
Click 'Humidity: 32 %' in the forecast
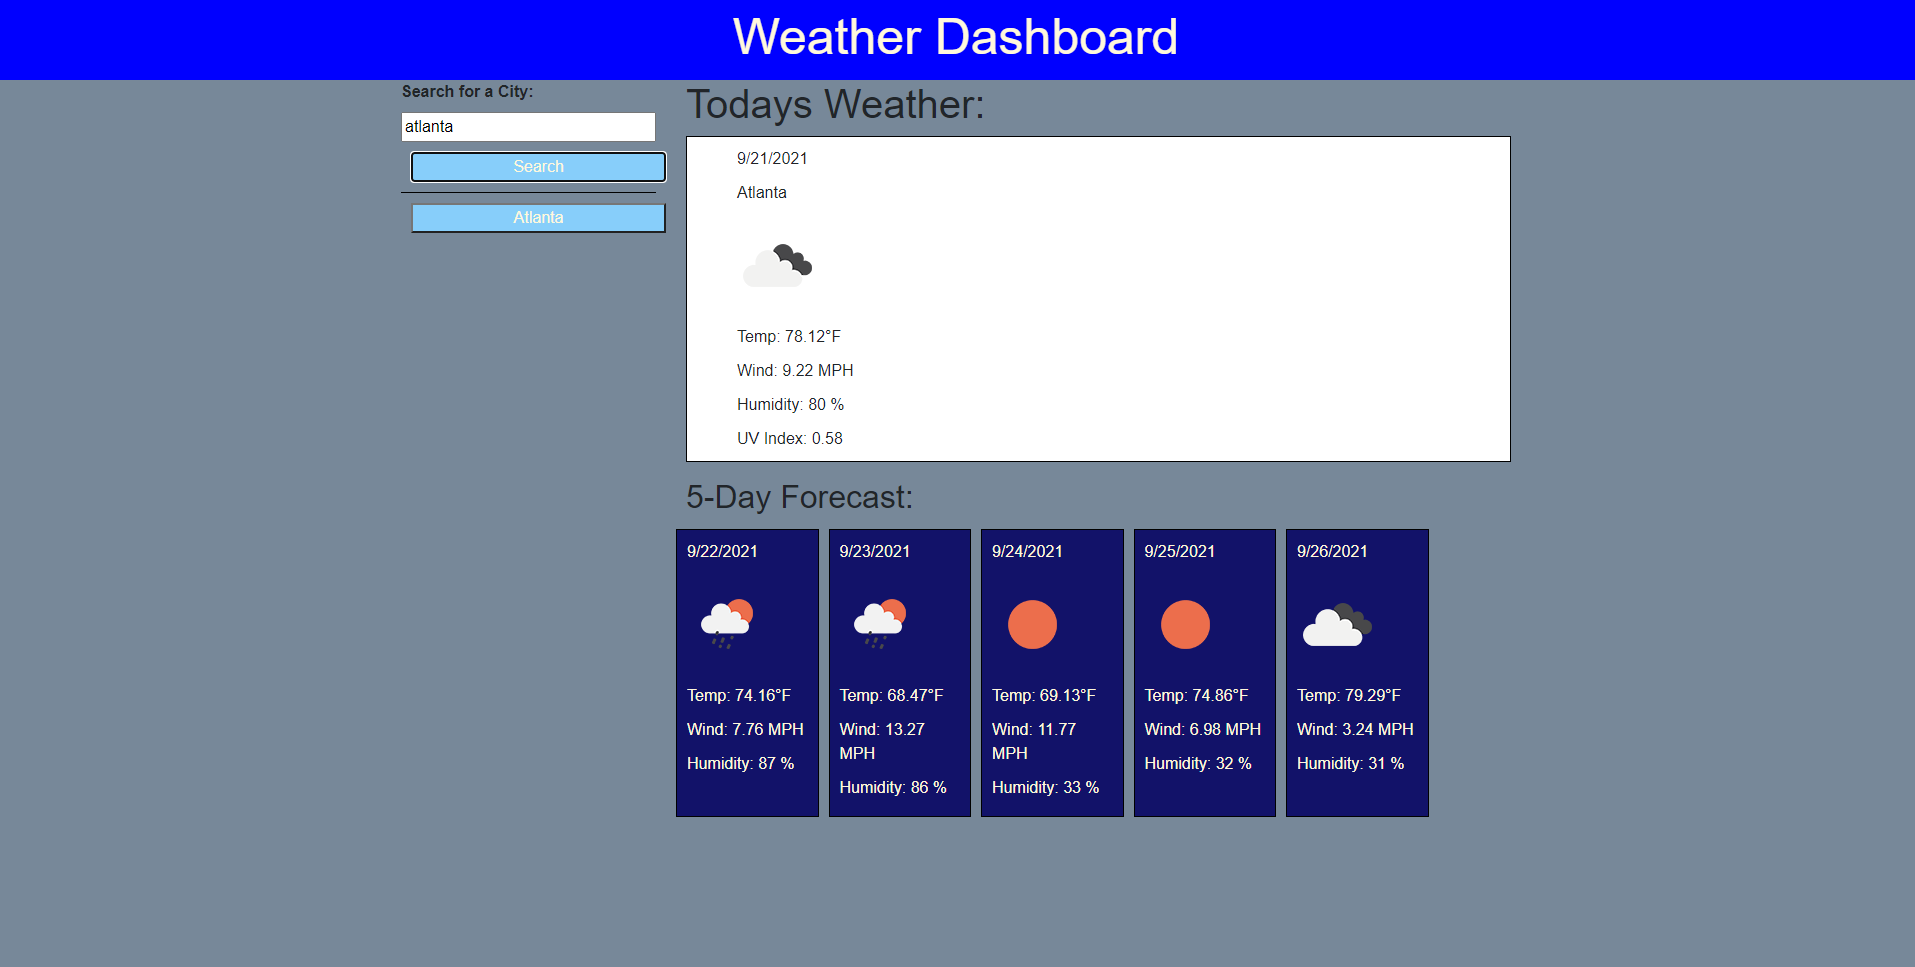coord(1198,763)
